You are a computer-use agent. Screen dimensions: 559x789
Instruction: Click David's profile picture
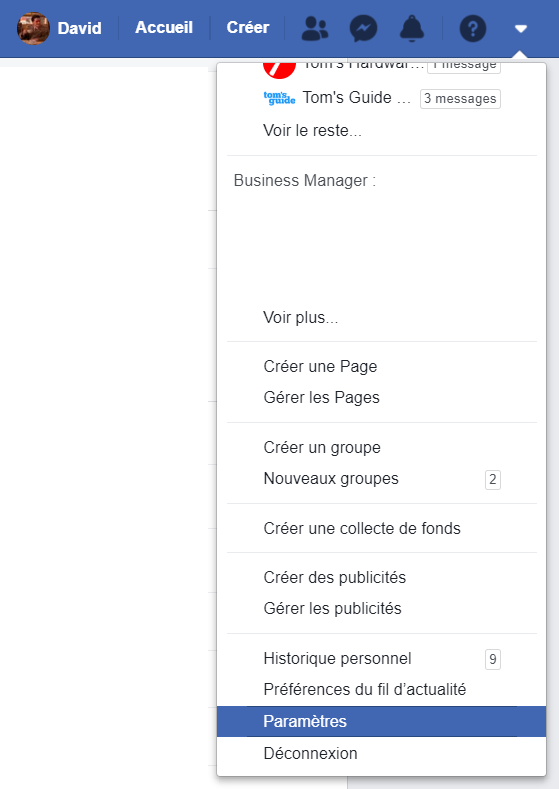[33, 28]
